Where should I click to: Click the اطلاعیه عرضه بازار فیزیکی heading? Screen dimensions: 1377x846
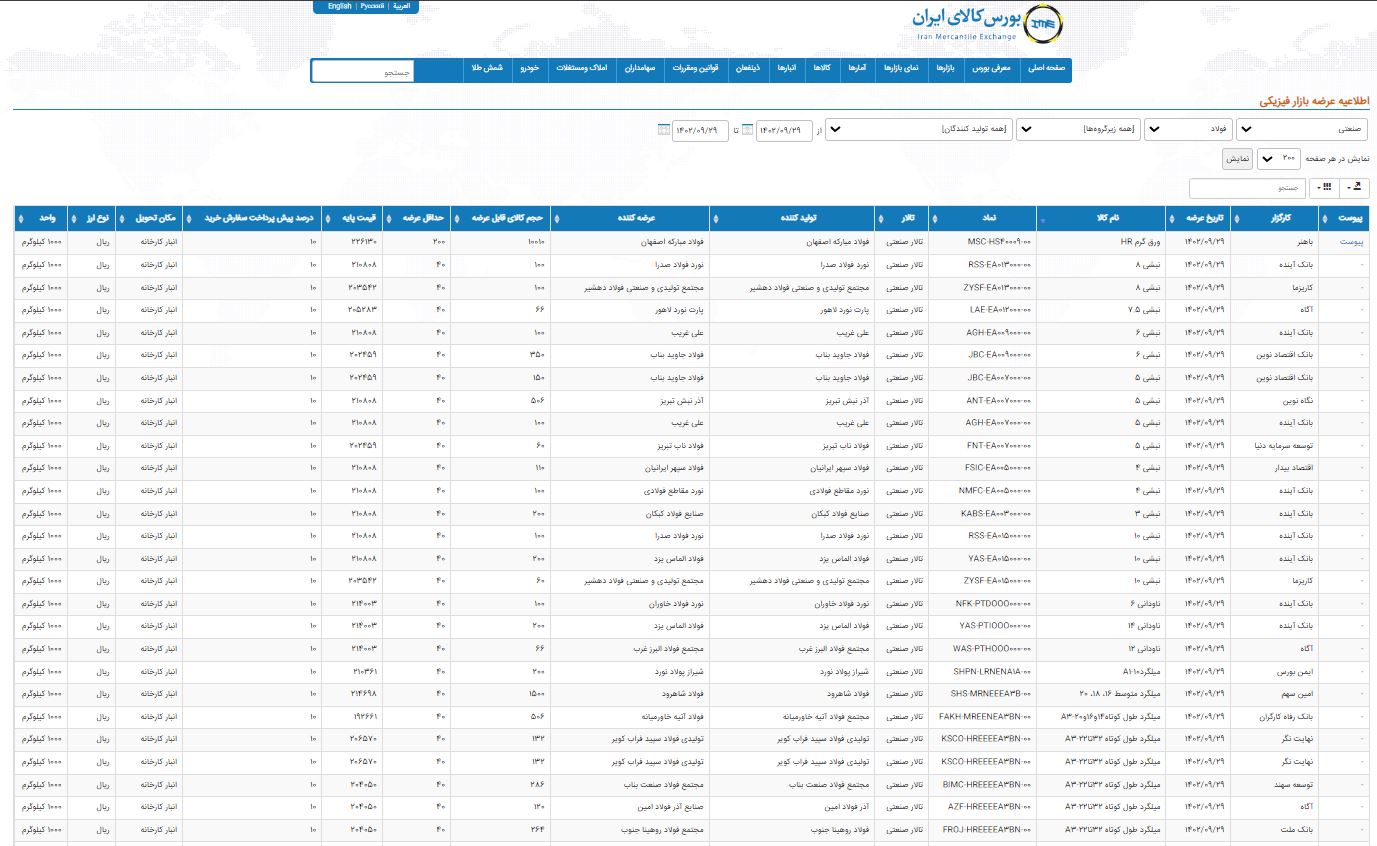click(x=1313, y=101)
